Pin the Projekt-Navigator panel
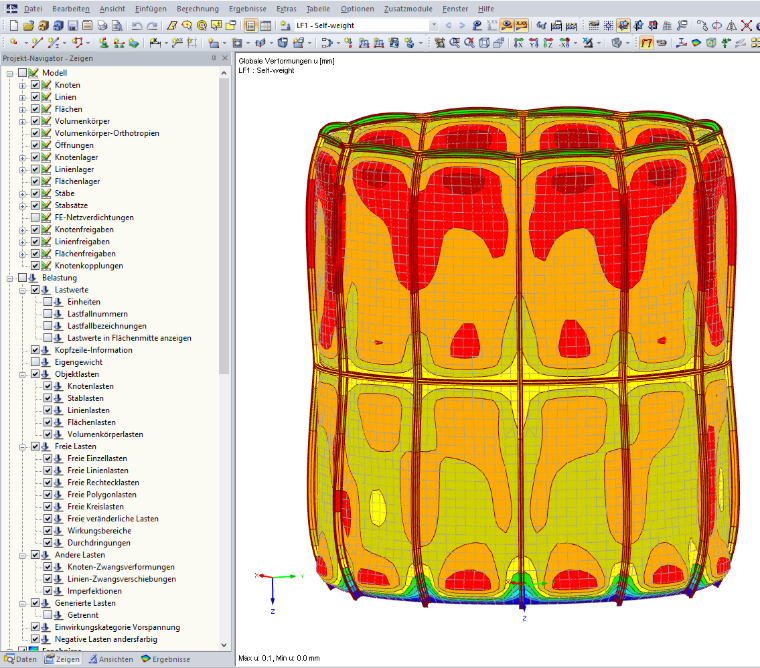This screenshot has width=760, height=668. tap(214, 58)
